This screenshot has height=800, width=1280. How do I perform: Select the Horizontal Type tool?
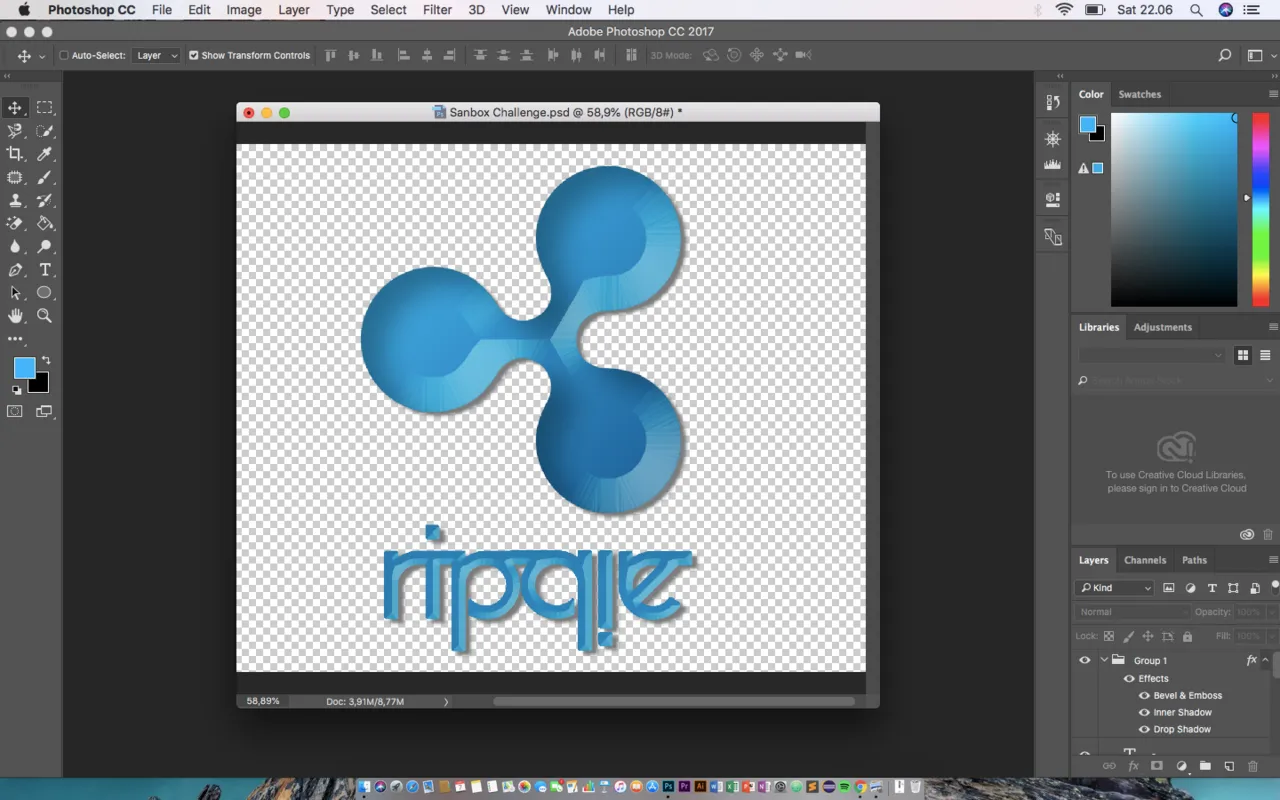tap(45, 270)
